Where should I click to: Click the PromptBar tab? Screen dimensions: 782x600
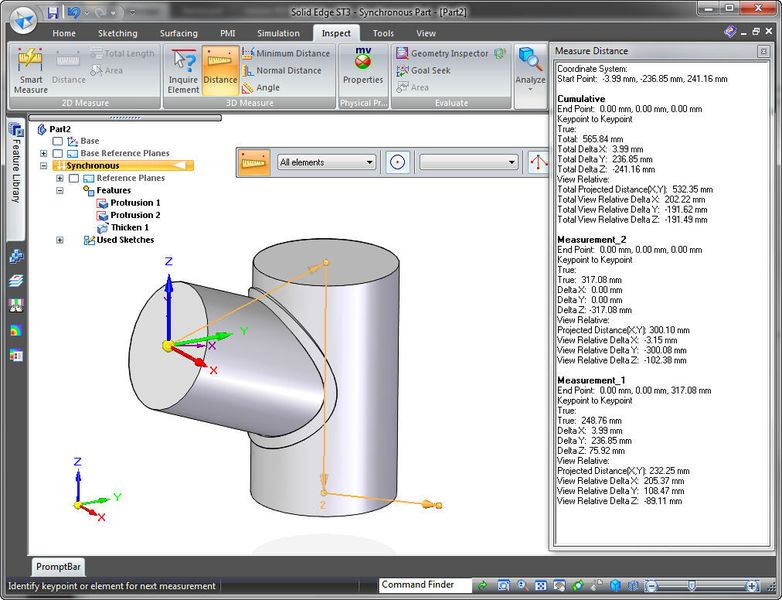point(58,567)
